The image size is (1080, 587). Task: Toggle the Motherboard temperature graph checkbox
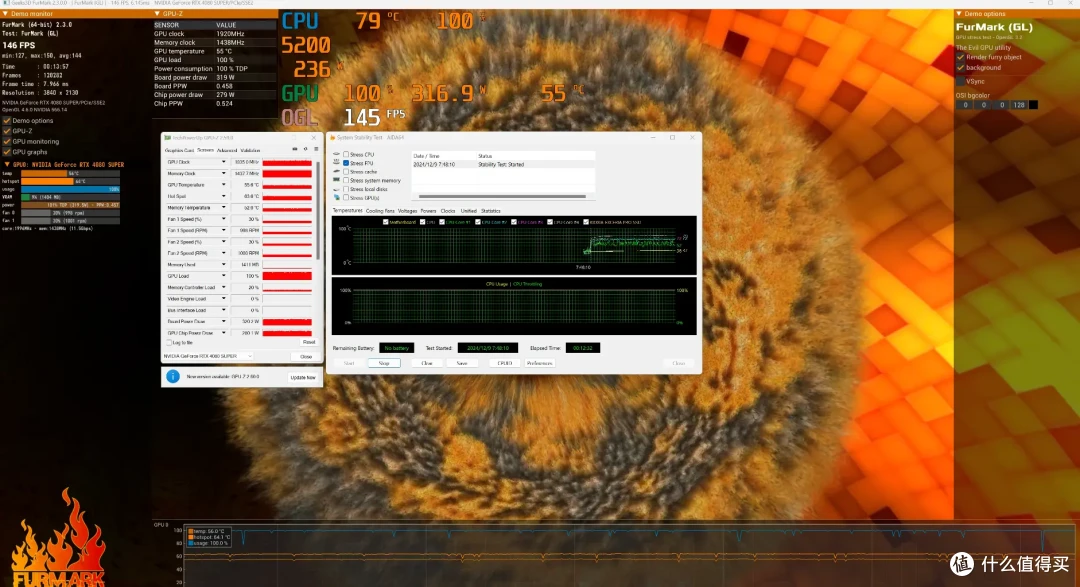click(385, 222)
